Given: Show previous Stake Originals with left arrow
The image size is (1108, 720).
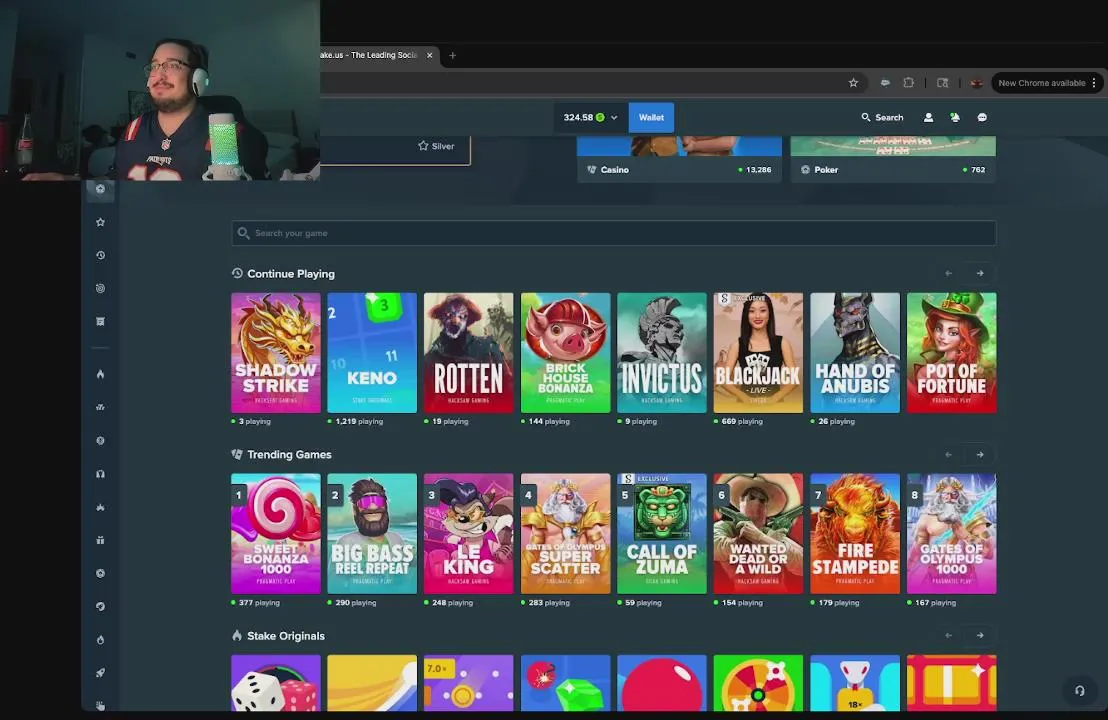Looking at the screenshot, I should (949, 635).
